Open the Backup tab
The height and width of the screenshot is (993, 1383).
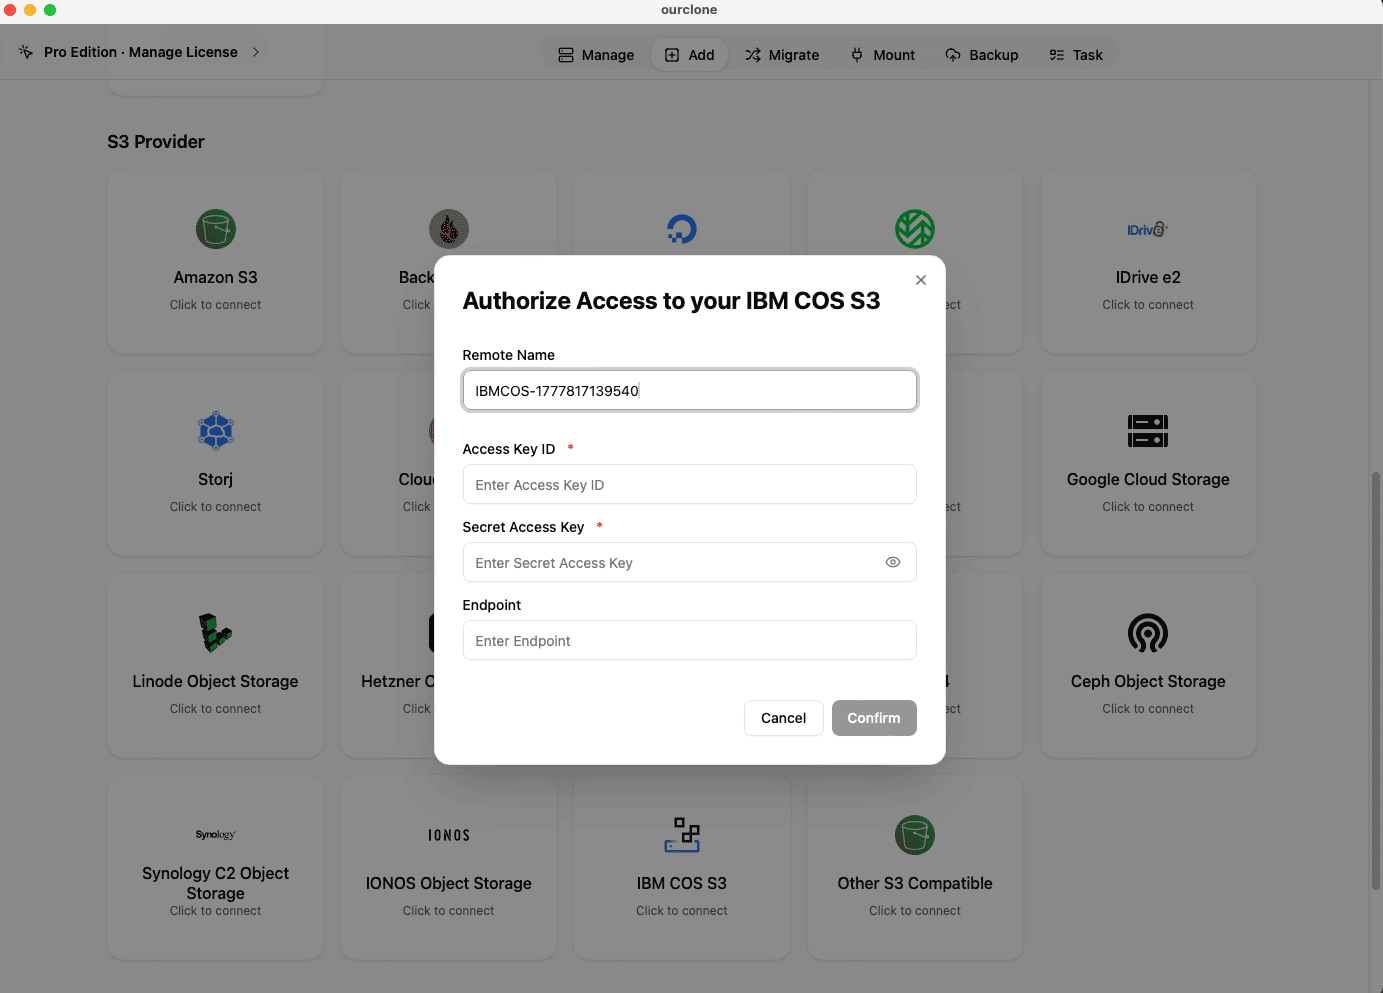pos(982,55)
